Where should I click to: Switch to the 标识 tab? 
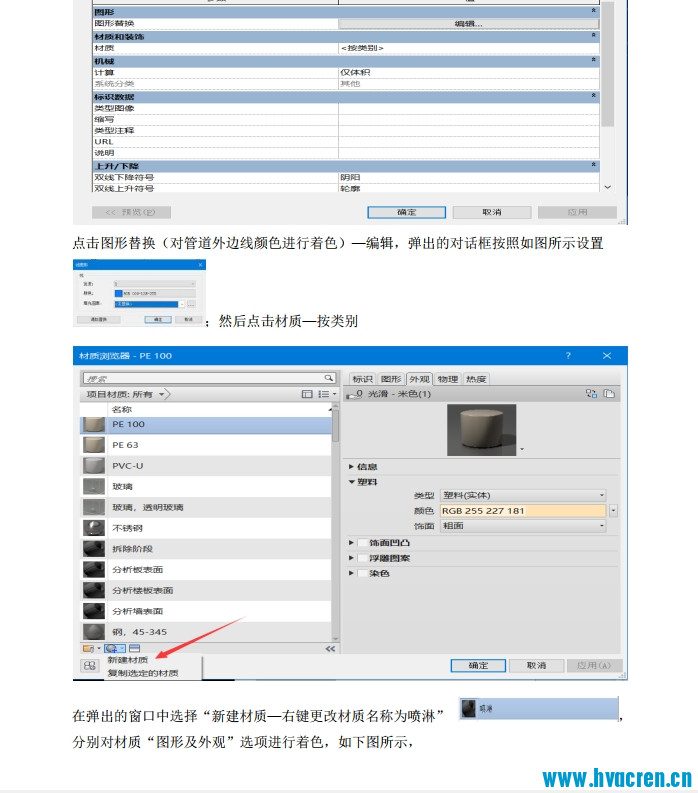[362, 379]
